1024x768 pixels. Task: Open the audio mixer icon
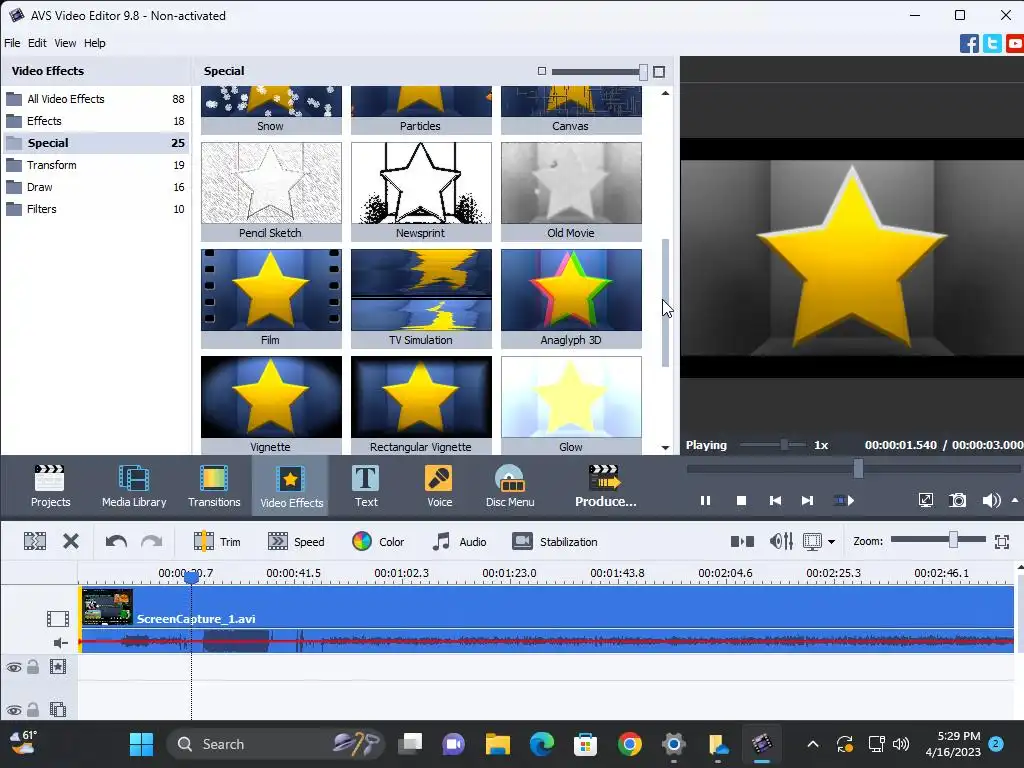(781, 541)
